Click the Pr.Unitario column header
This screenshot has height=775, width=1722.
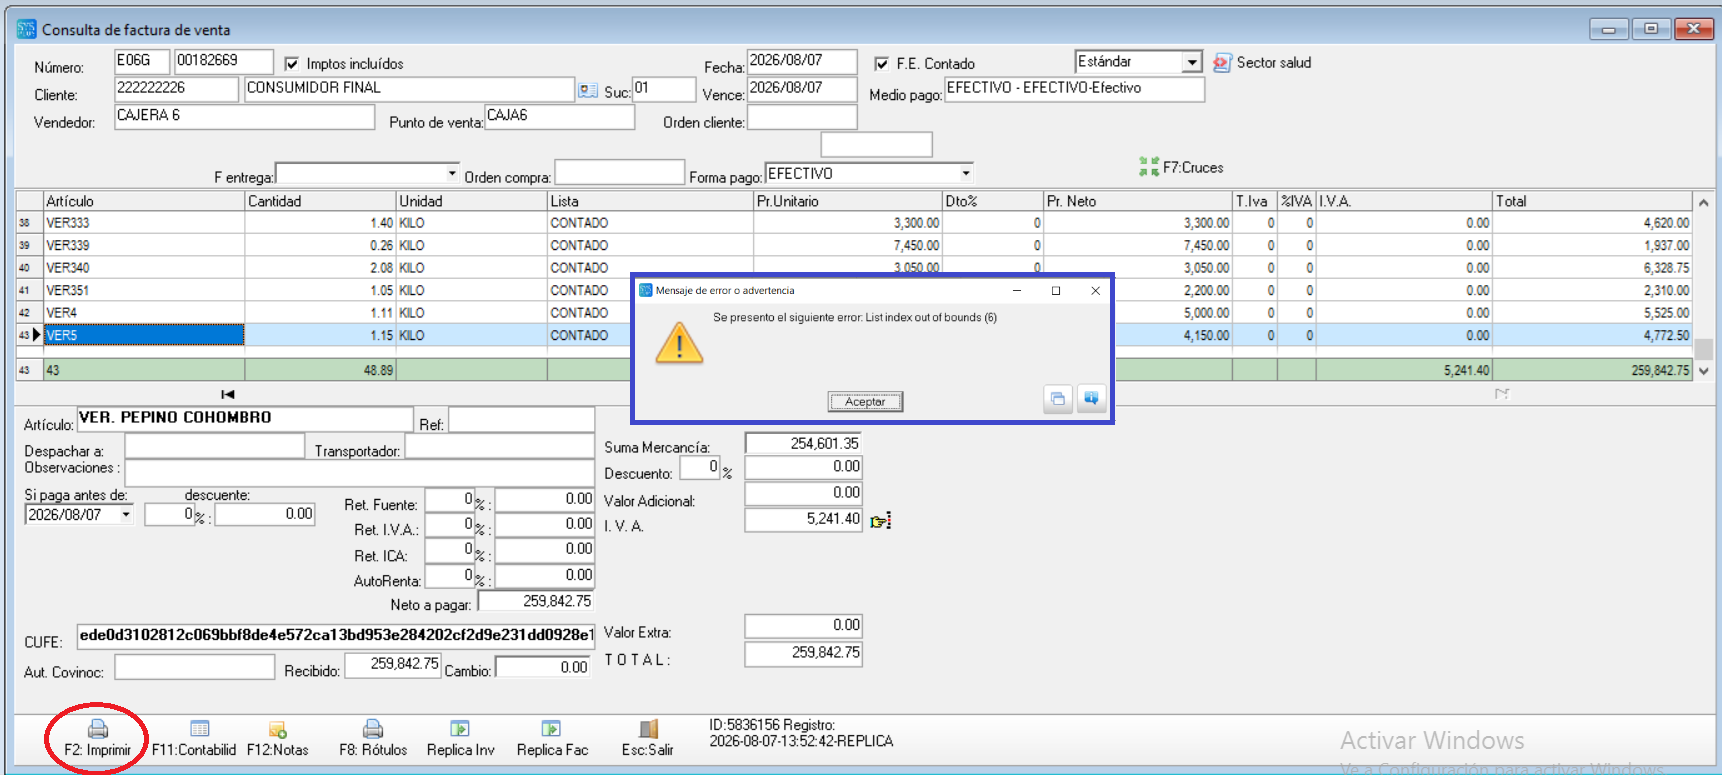point(848,201)
